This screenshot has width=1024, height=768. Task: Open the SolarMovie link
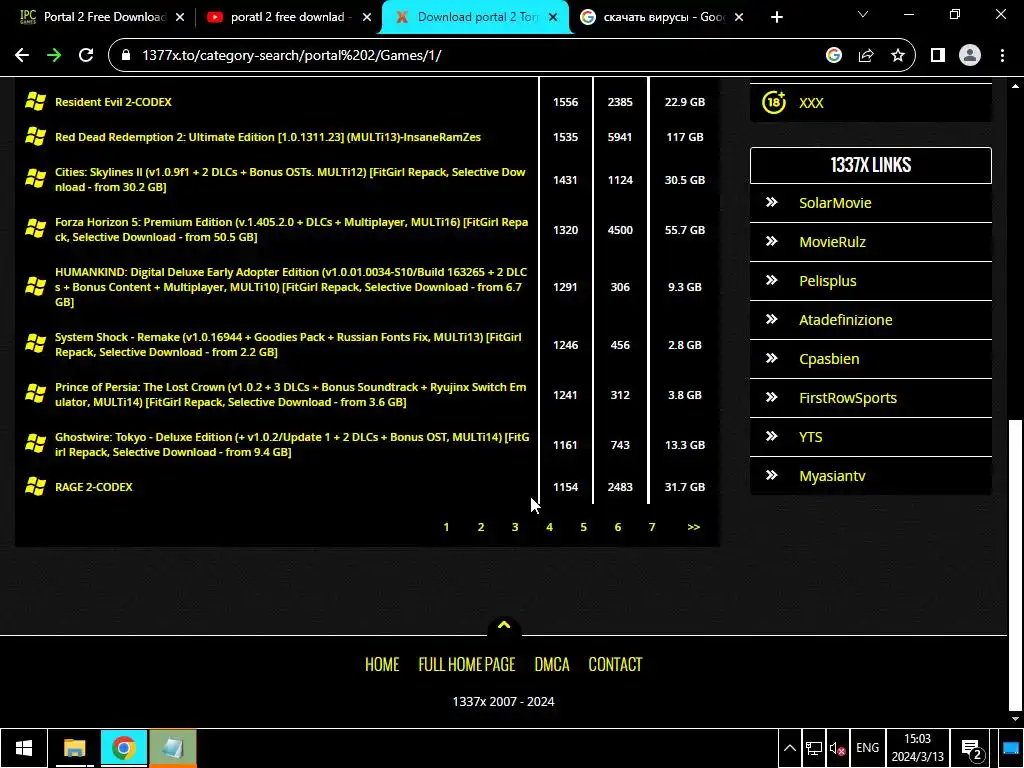pos(835,203)
